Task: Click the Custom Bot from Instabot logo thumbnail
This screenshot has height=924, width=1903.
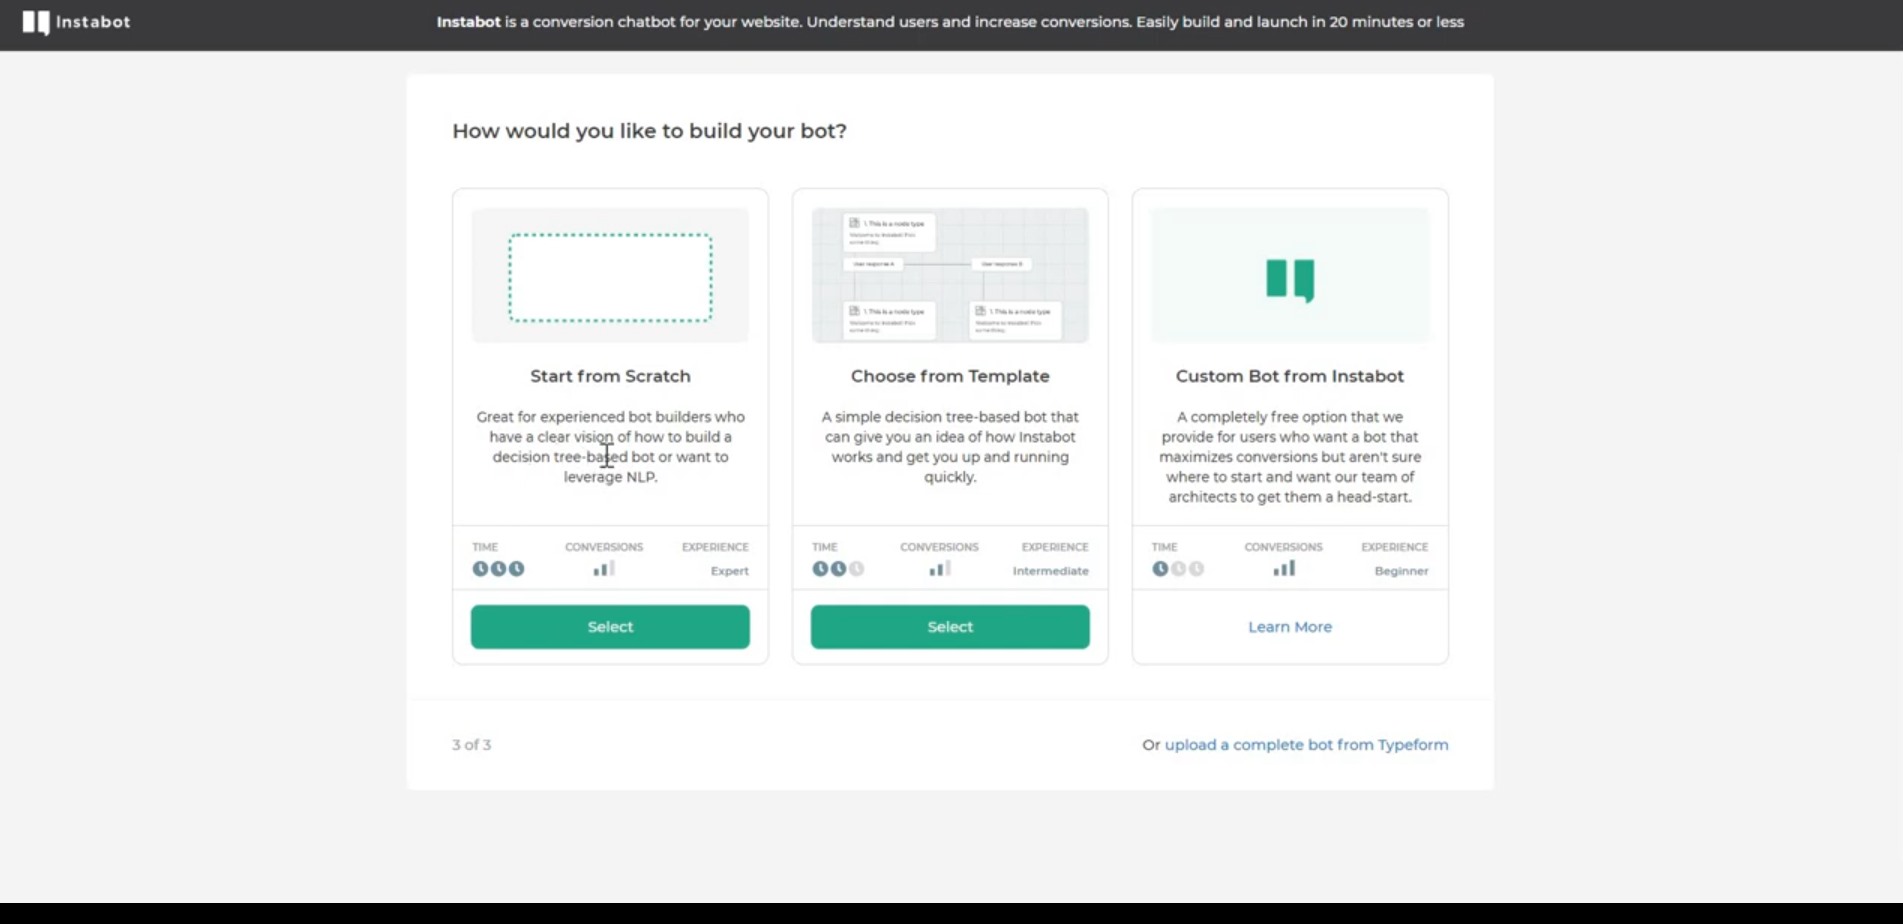Action: 1290,276
